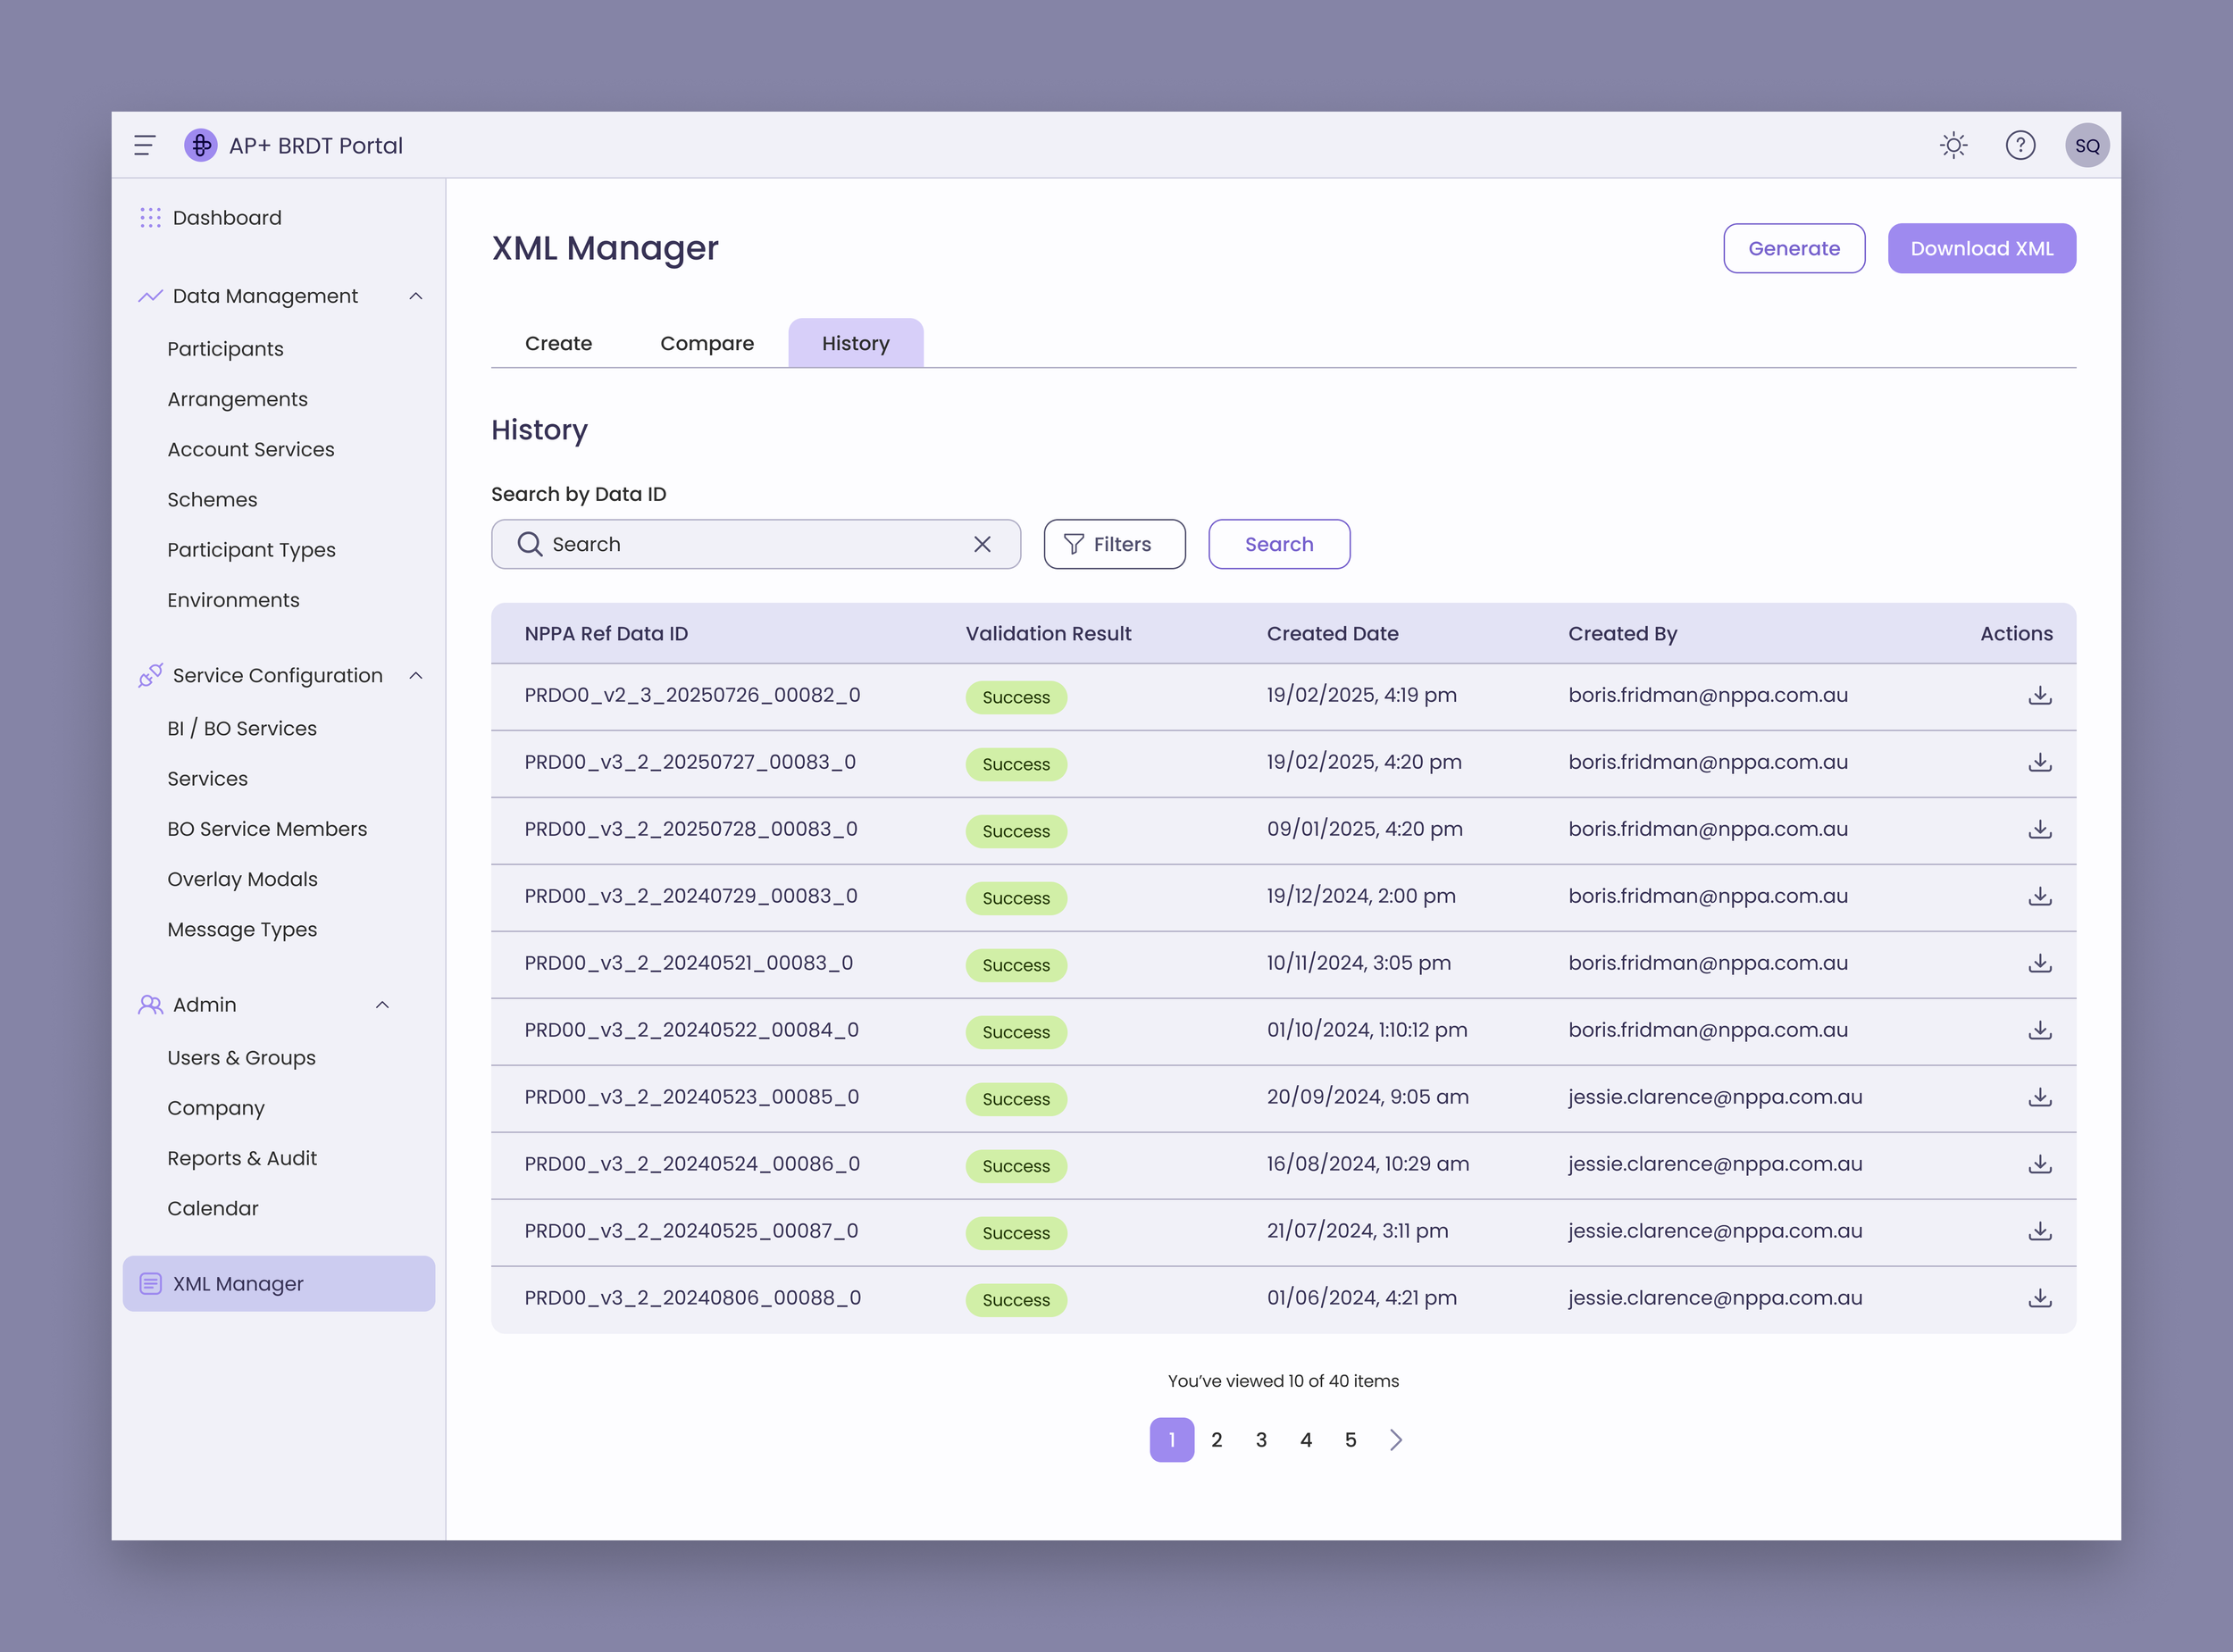Switch to the Create tab
2233x1652 pixels.
point(558,344)
